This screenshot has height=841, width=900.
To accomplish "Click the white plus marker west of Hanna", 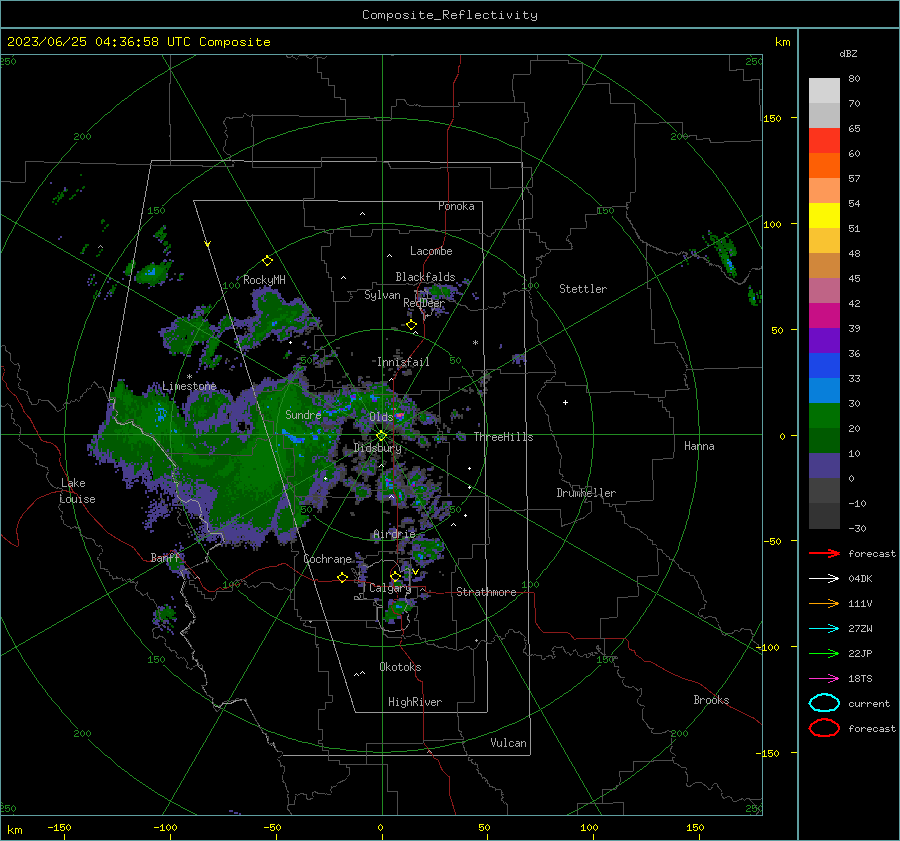I will [565, 402].
